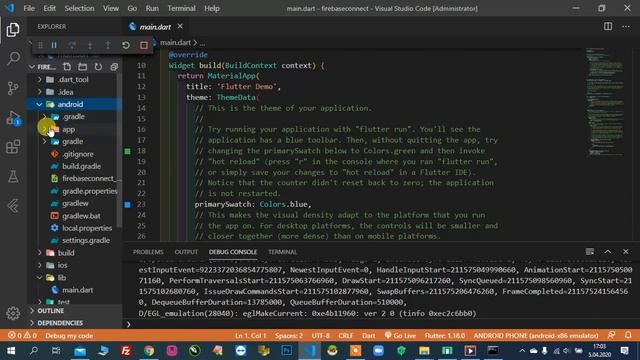This screenshot has width=640, height=360.
Task: Open the Source Control view
Action: point(13,87)
